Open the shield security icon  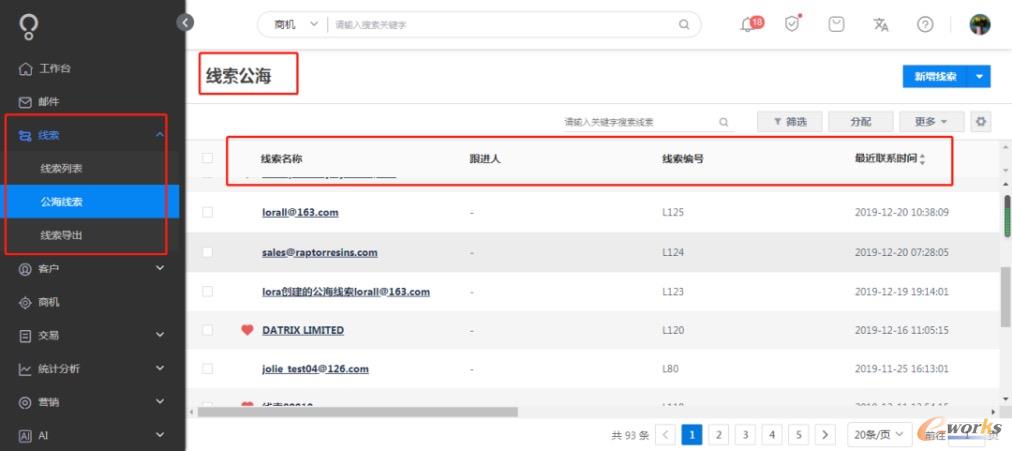pyautogui.click(x=792, y=24)
